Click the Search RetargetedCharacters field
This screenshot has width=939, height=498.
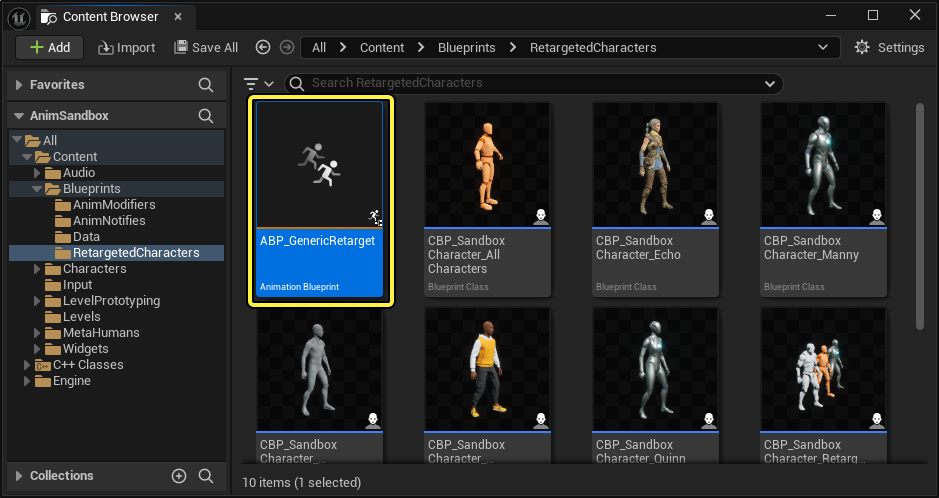coord(533,83)
